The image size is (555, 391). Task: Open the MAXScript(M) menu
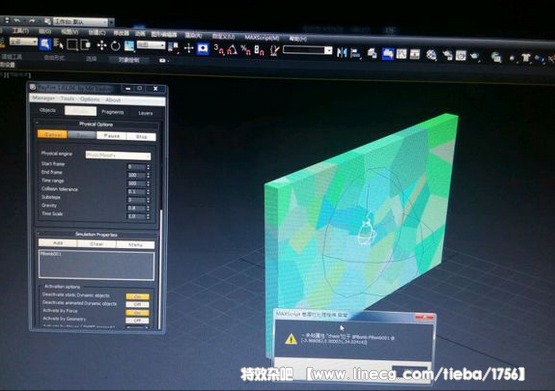coord(262,37)
